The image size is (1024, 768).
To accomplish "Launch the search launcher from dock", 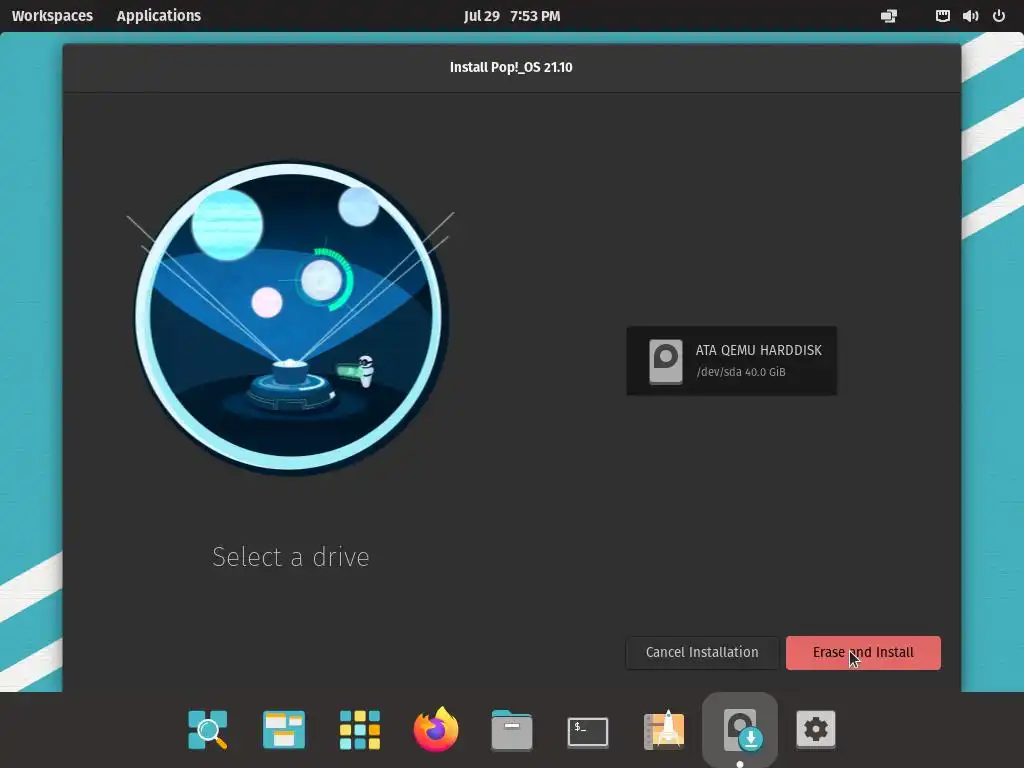I will tap(208, 729).
